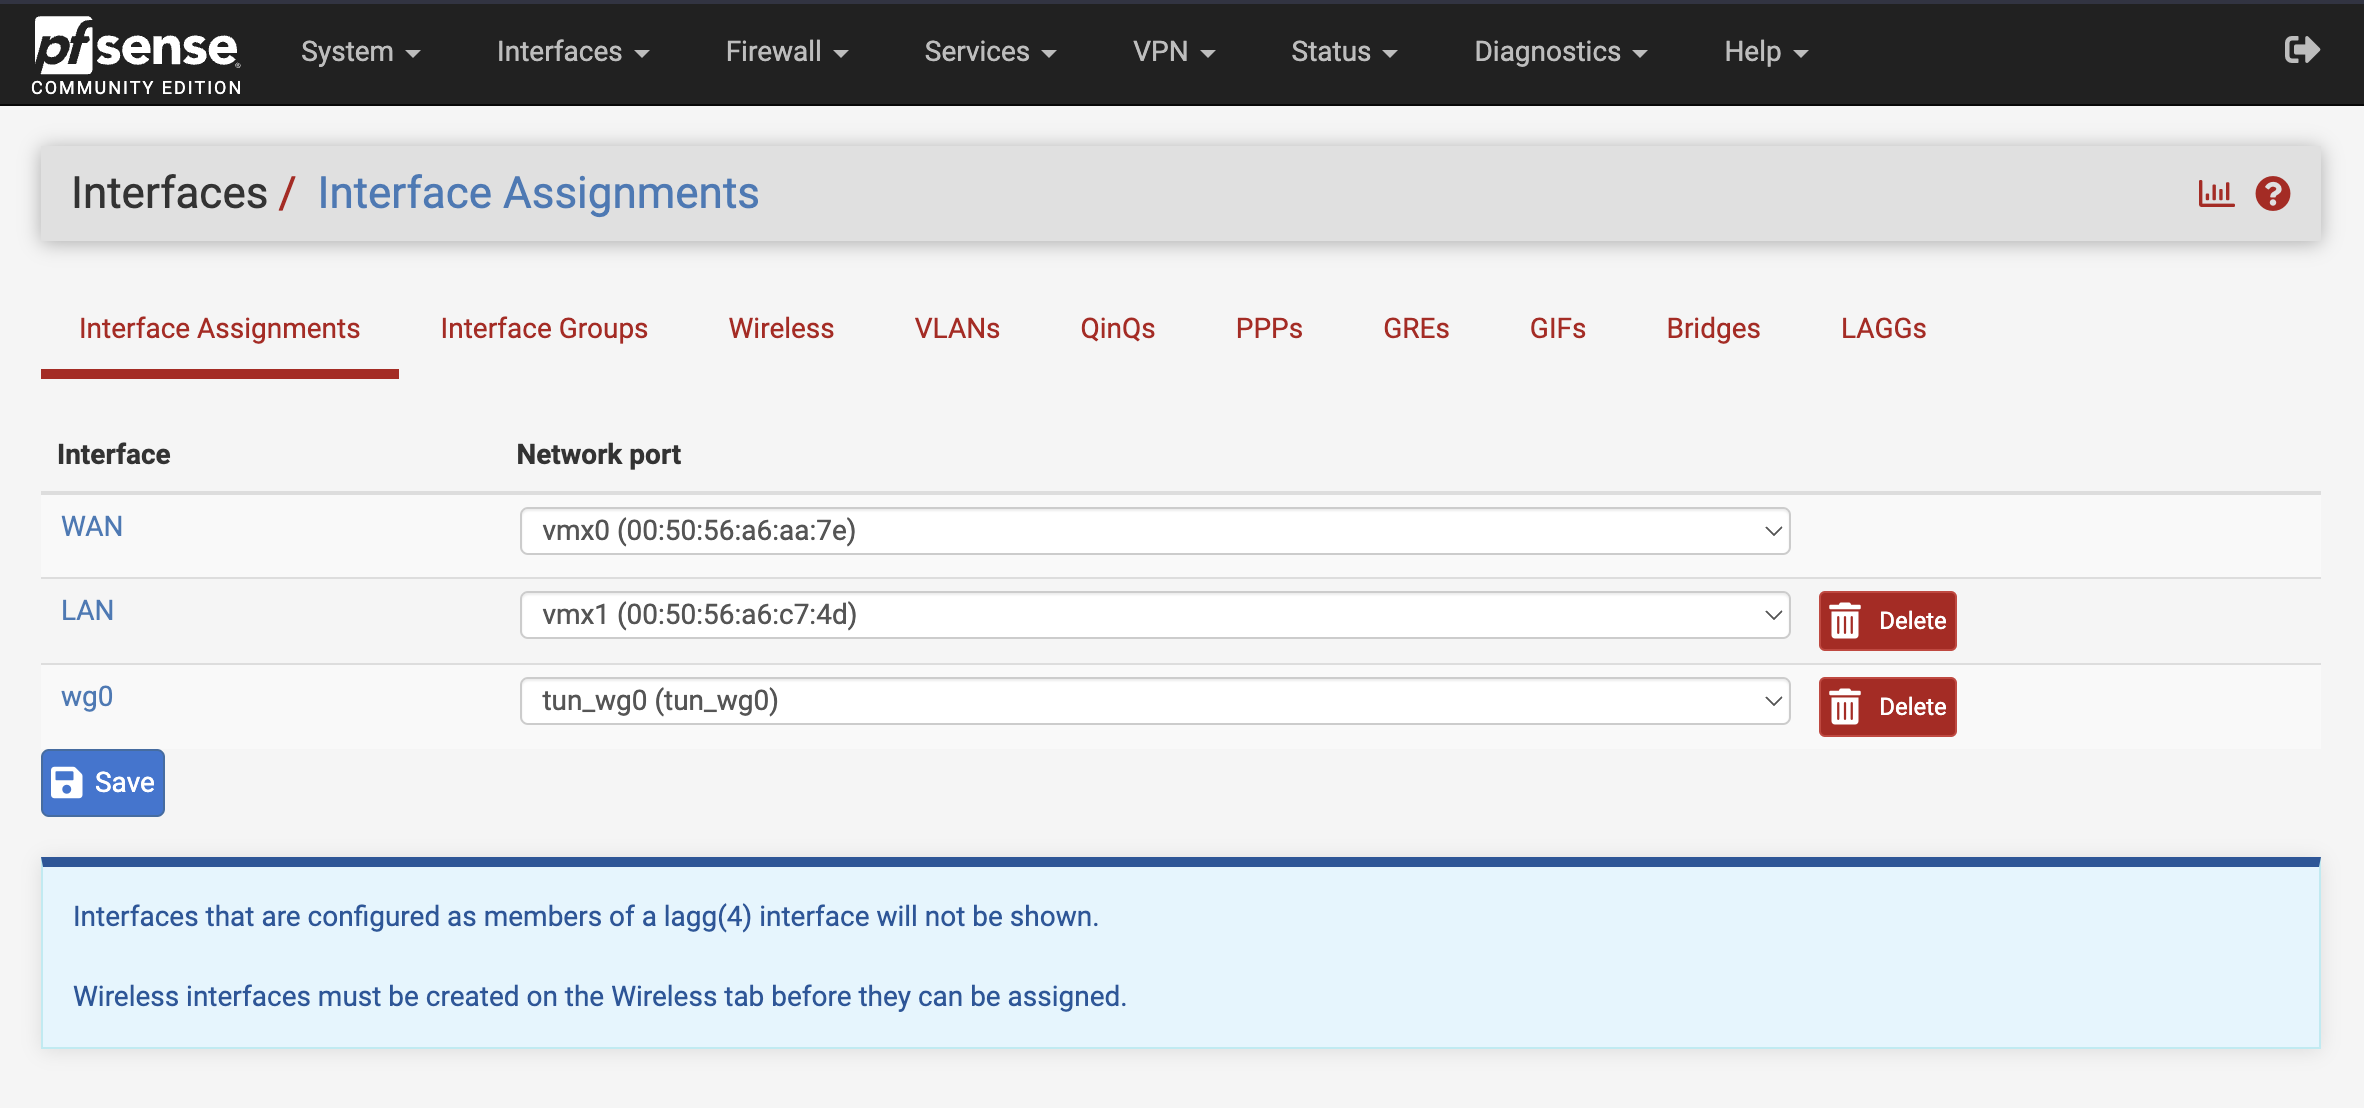Open the Firewall menu
Image resolution: width=2364 pixels, height=1108 pixels.
786,52
